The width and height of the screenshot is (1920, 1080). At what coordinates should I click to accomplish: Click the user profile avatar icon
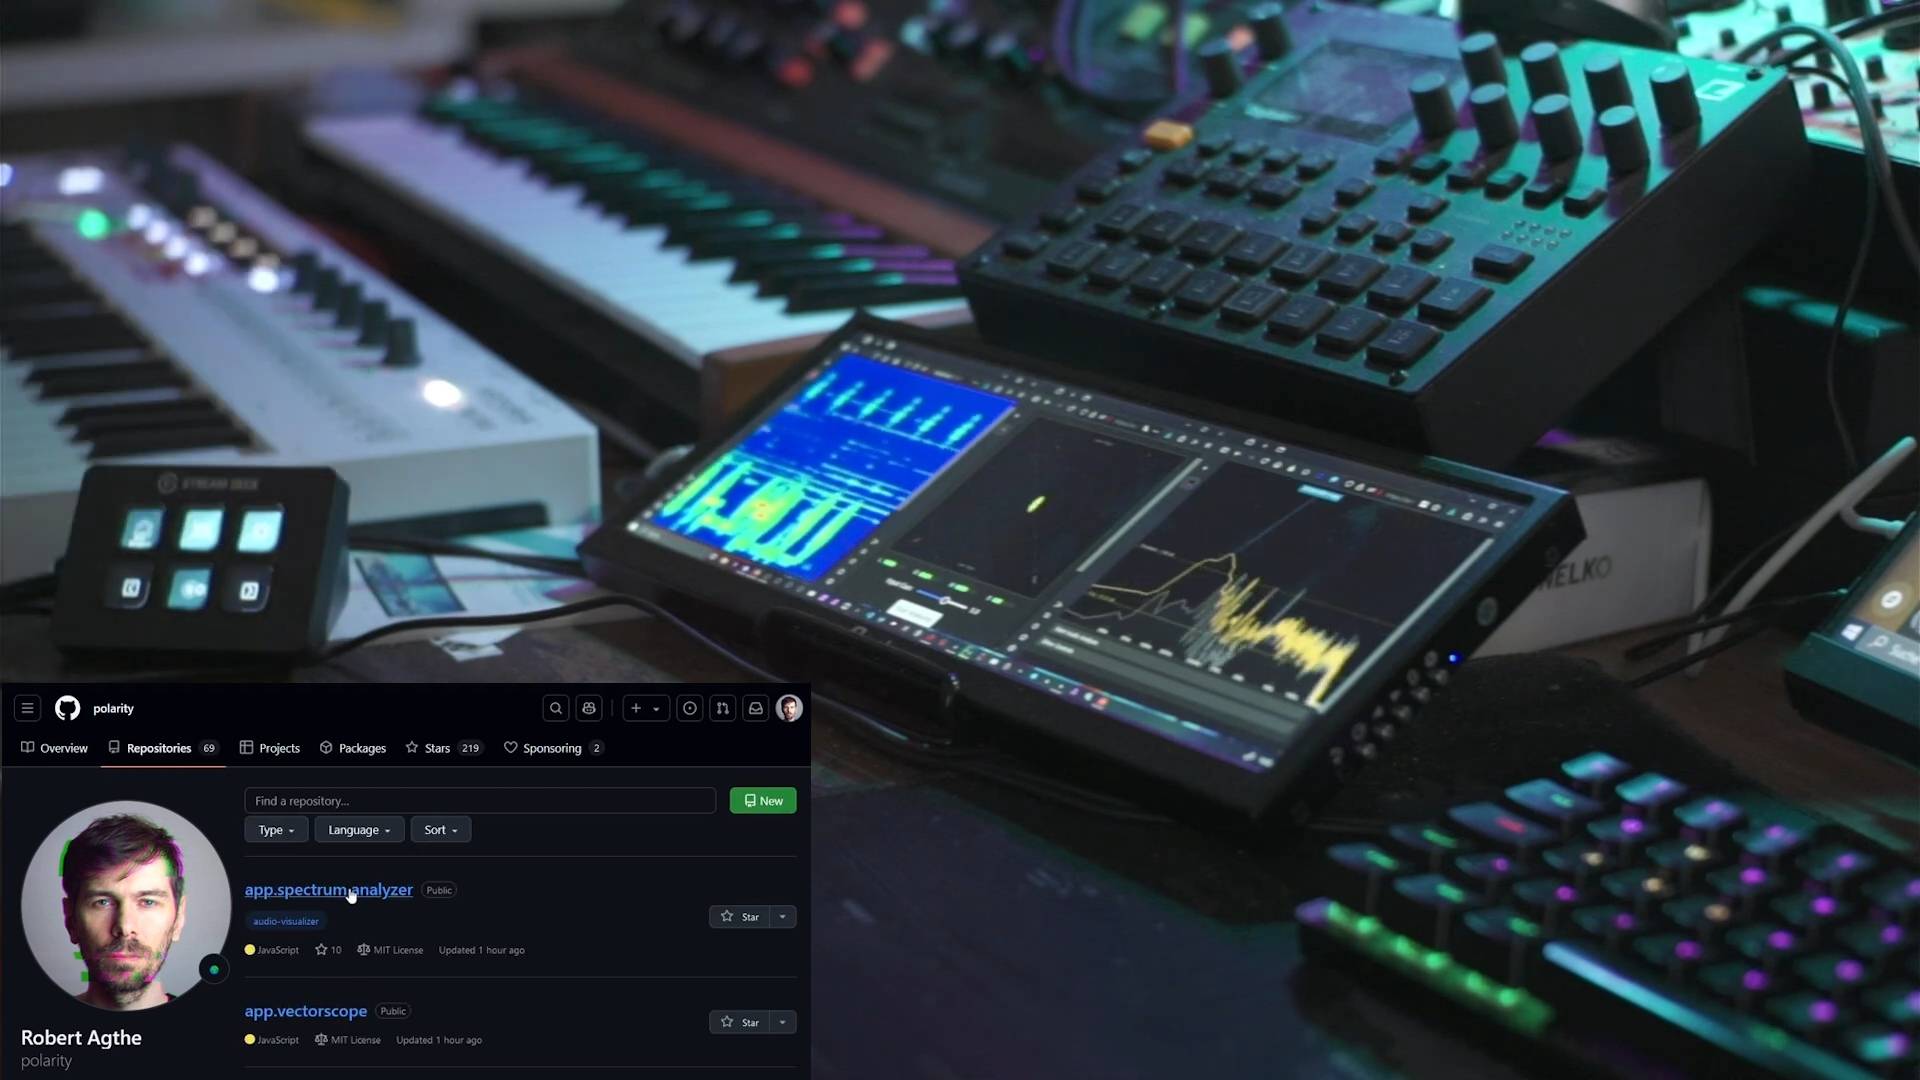click(x=790, y=708)
